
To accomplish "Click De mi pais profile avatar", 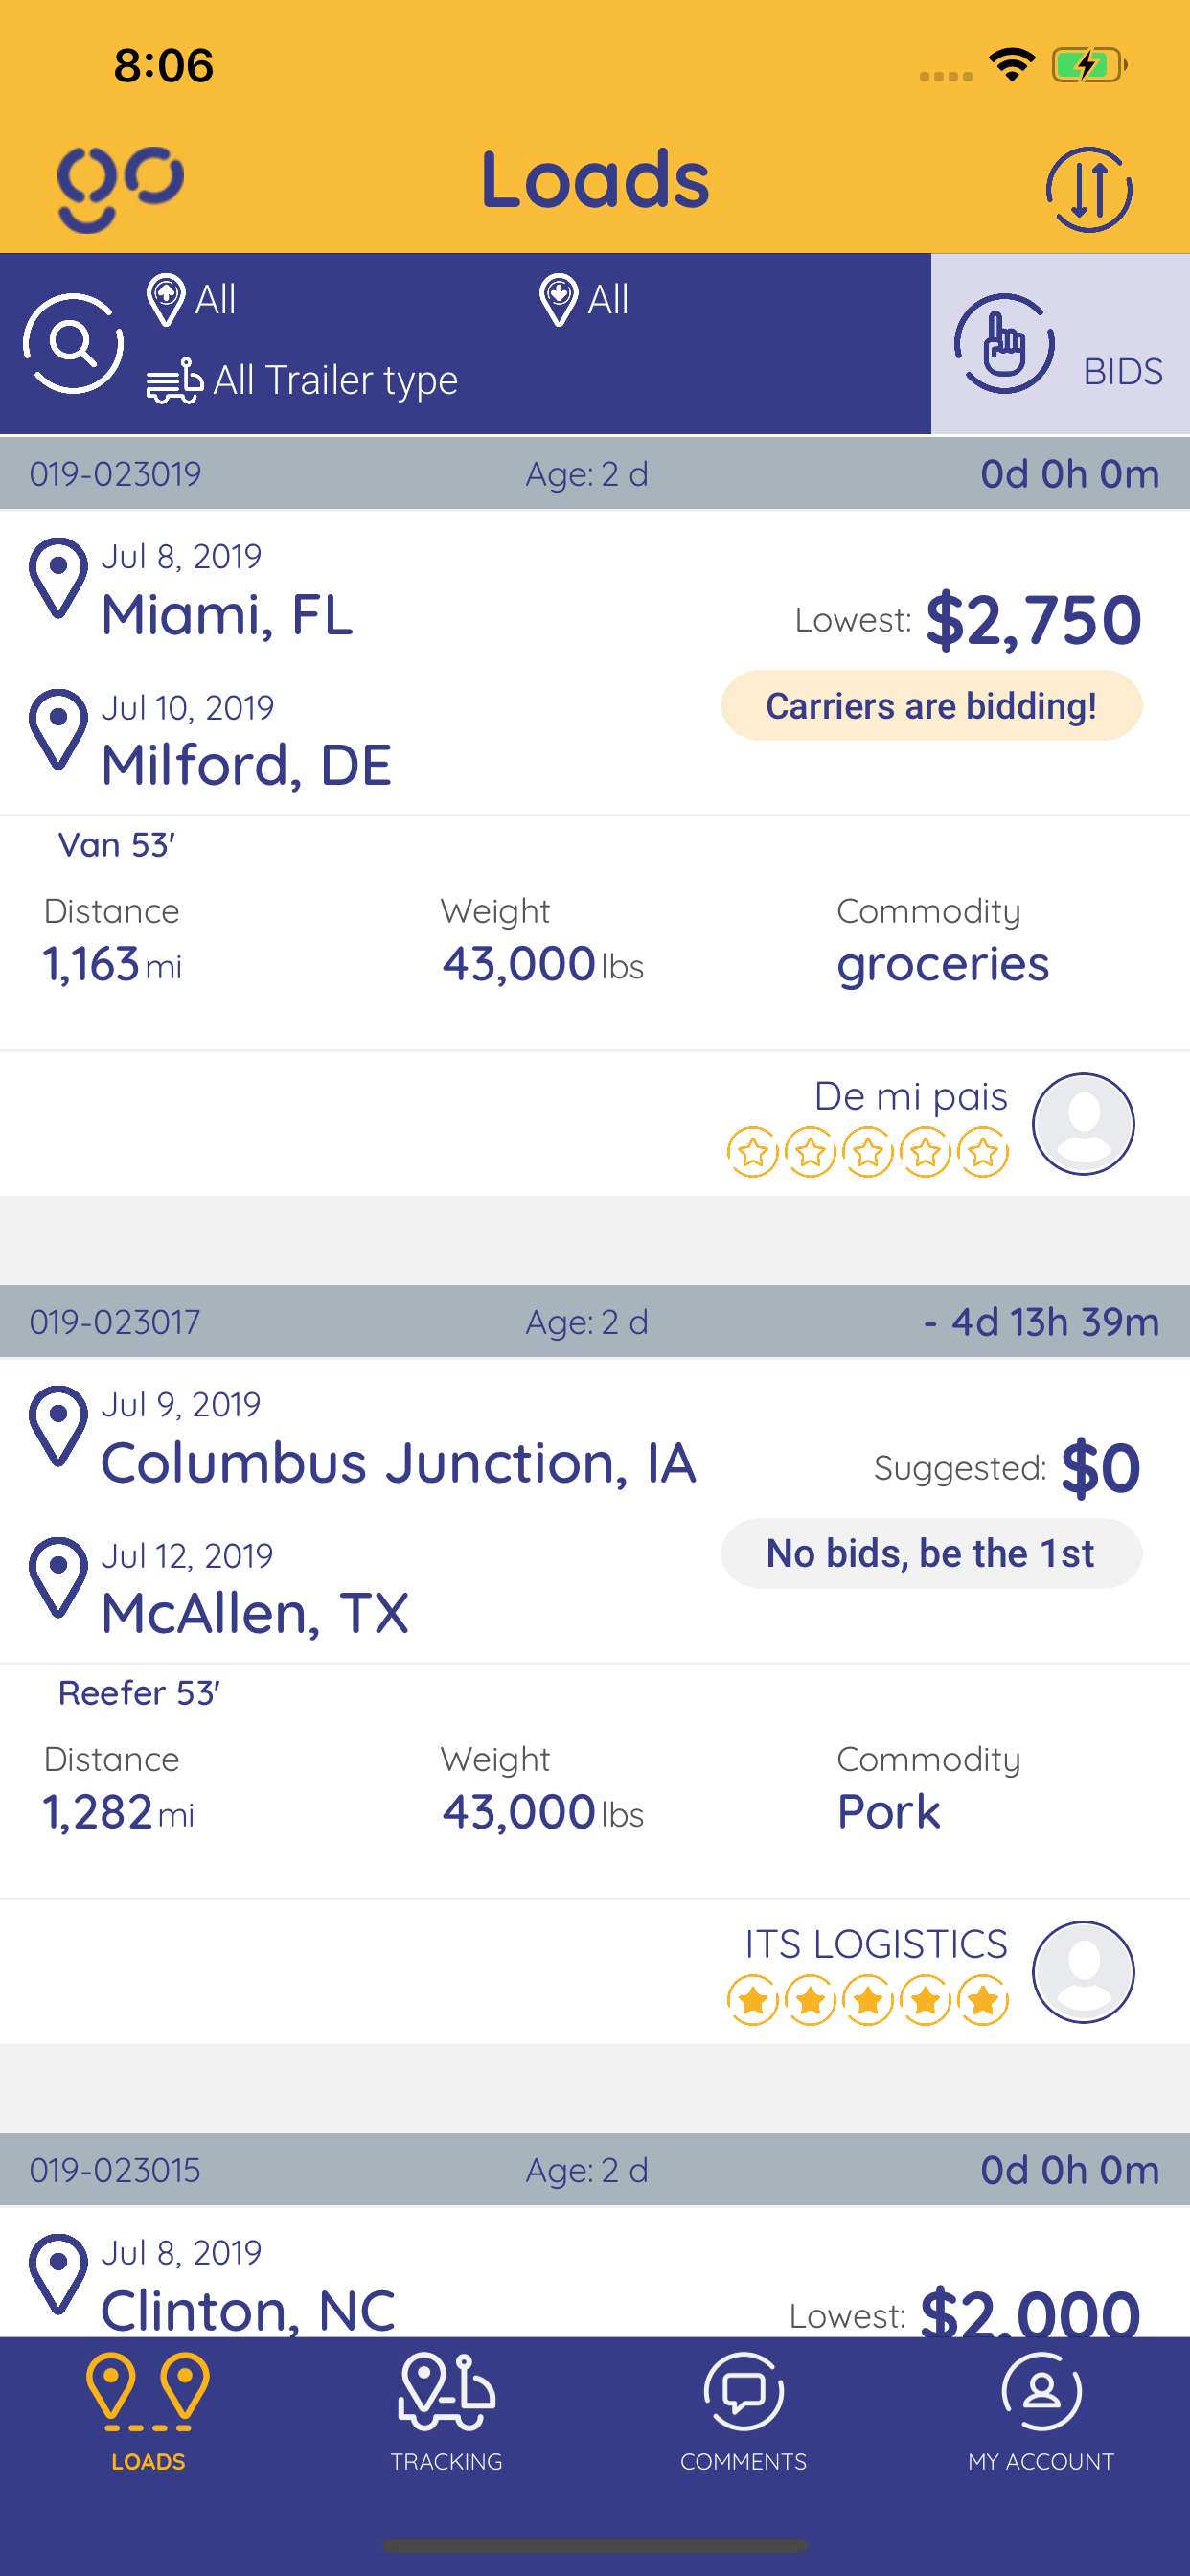I will (x=1082, y=1123).
